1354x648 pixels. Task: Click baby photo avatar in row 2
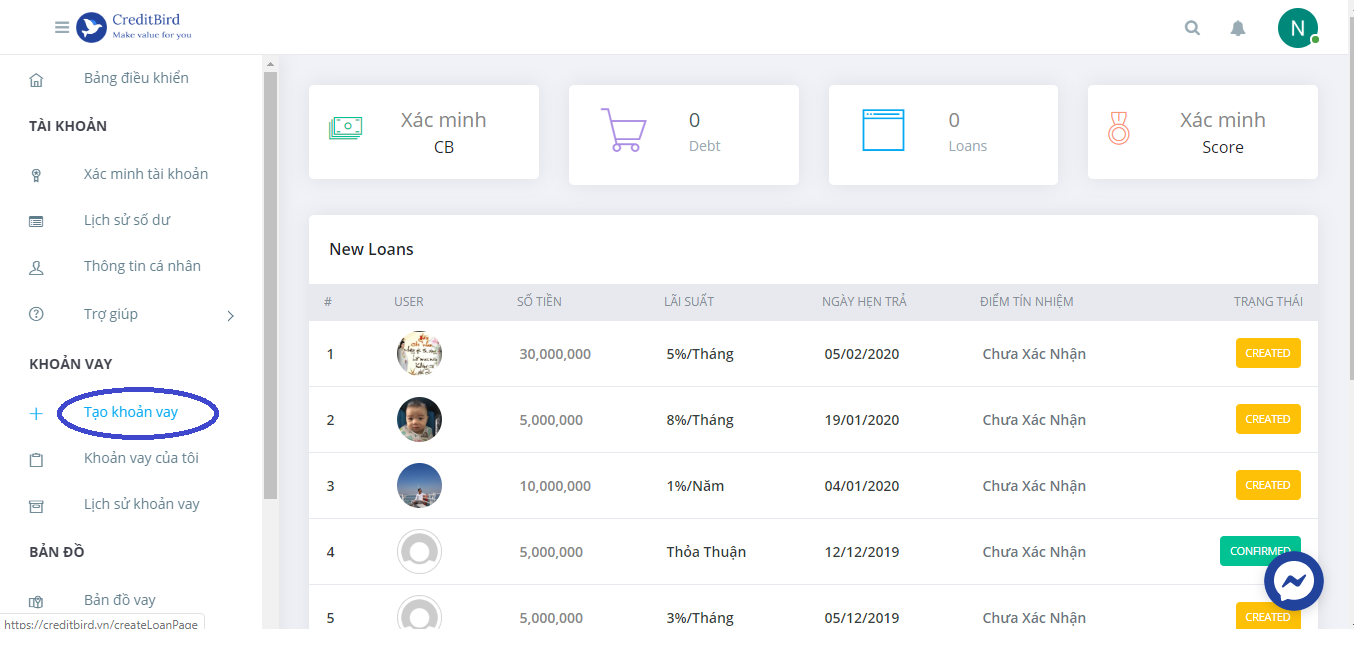click(x=419, y=419)
